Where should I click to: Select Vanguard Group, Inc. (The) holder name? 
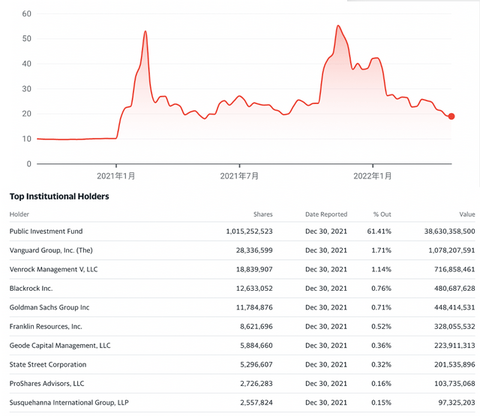pos(51,250)
